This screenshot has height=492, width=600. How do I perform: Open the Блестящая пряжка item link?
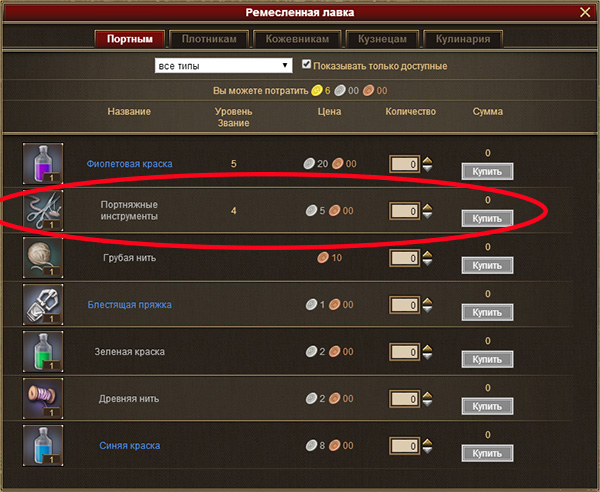click(129, 305)
